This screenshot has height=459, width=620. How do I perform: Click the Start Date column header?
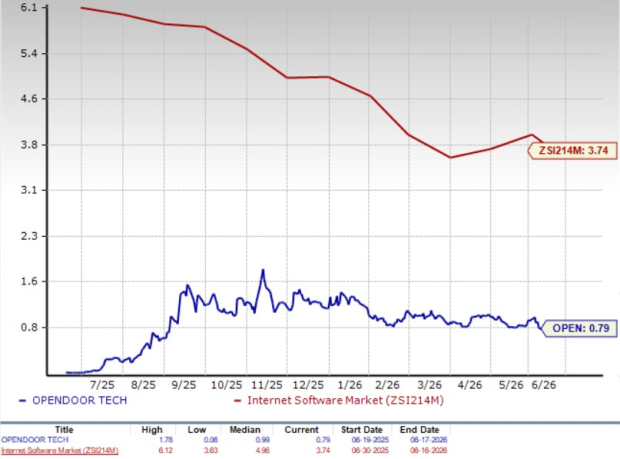coord(361,430)
